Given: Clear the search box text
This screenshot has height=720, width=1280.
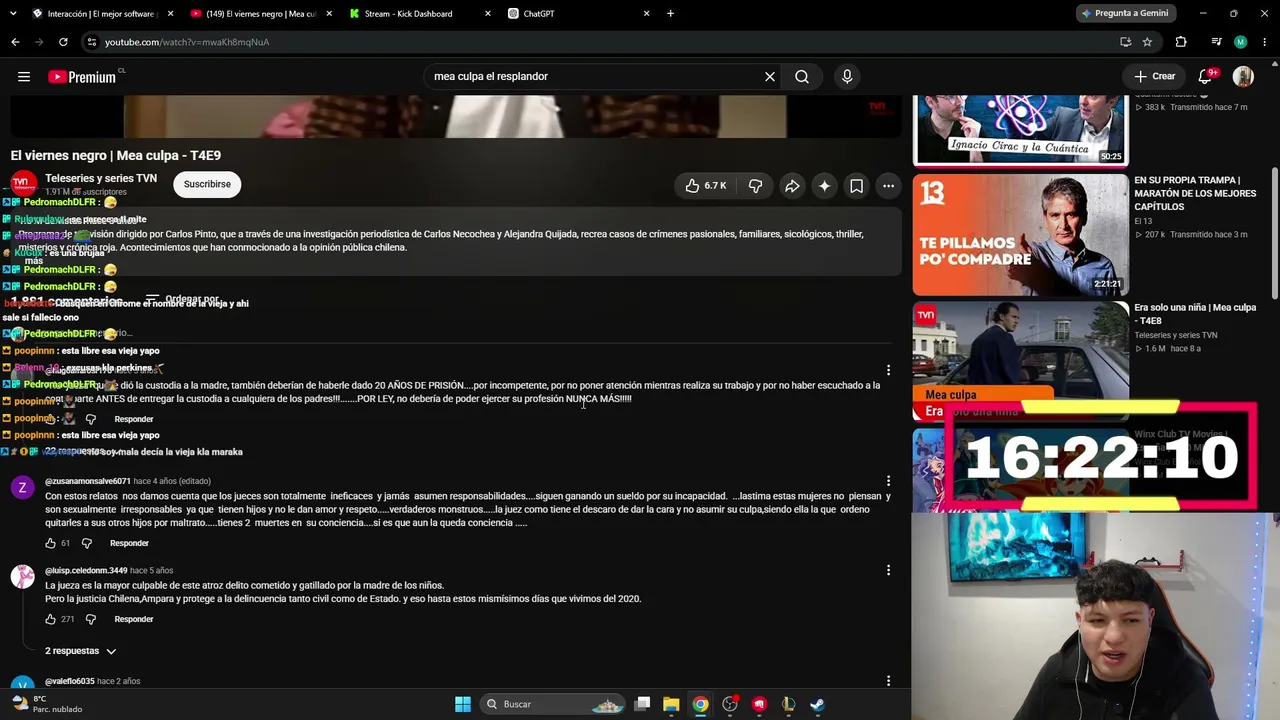Looking at the screenshot, I should (770, 76).
